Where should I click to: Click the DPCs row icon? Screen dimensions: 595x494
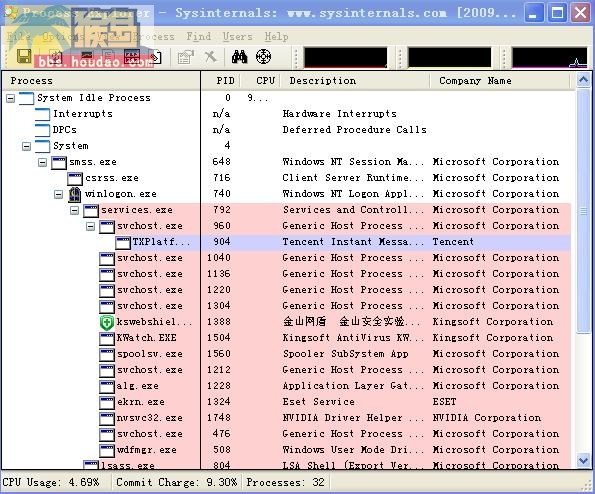click(x=42, y=130)
